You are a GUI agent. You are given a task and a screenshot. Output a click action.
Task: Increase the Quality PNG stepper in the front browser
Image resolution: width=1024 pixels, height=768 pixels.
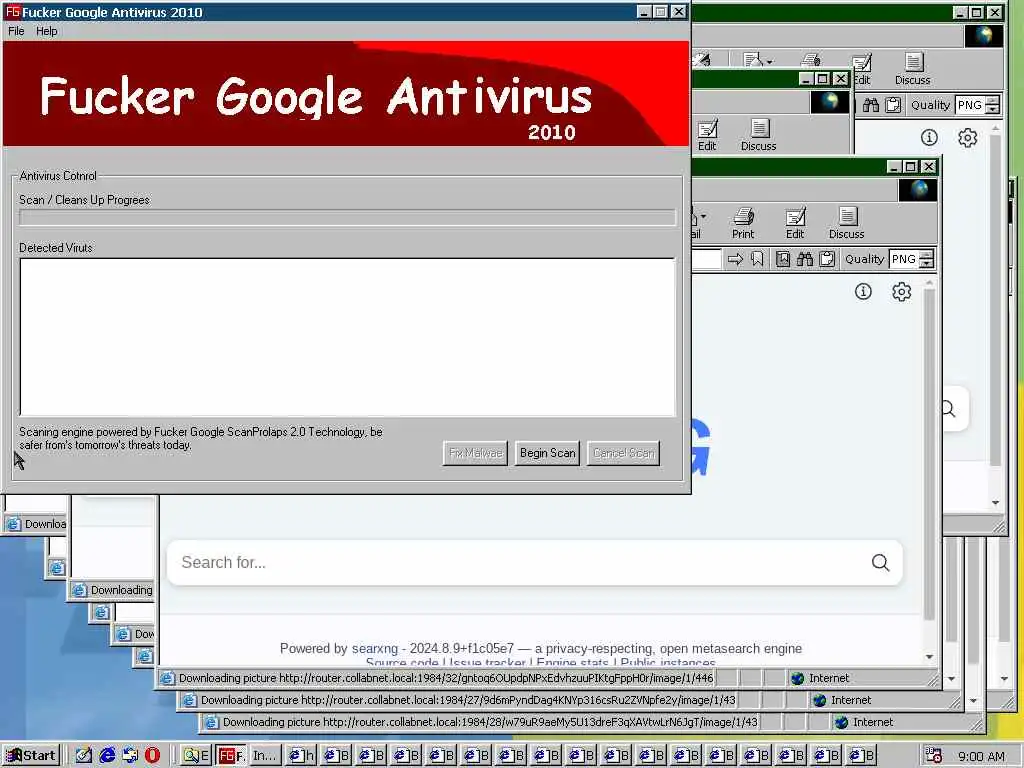[x=927, y=255]
